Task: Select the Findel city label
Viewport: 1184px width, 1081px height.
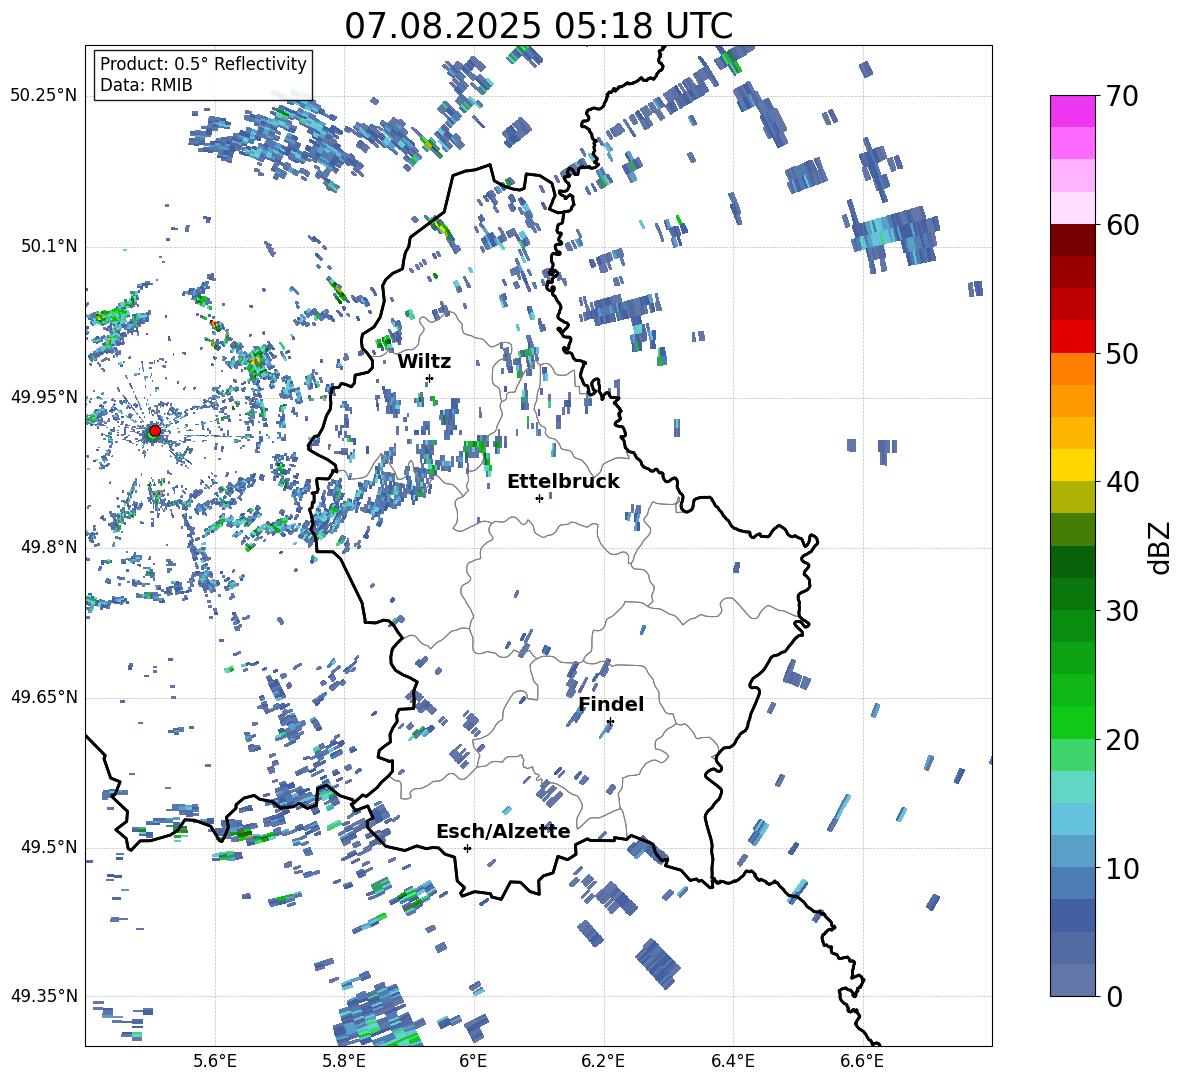Action: point(611,704)
